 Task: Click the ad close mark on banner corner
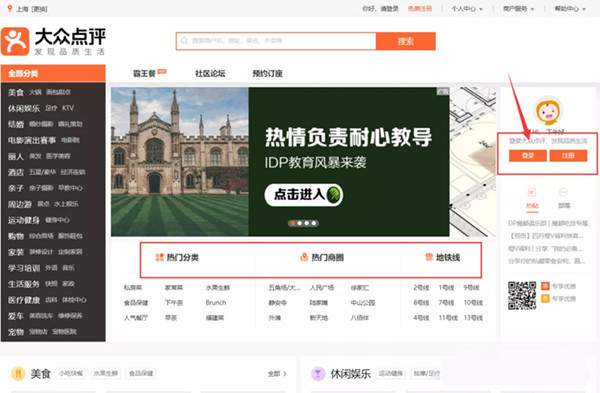(443, 91)
